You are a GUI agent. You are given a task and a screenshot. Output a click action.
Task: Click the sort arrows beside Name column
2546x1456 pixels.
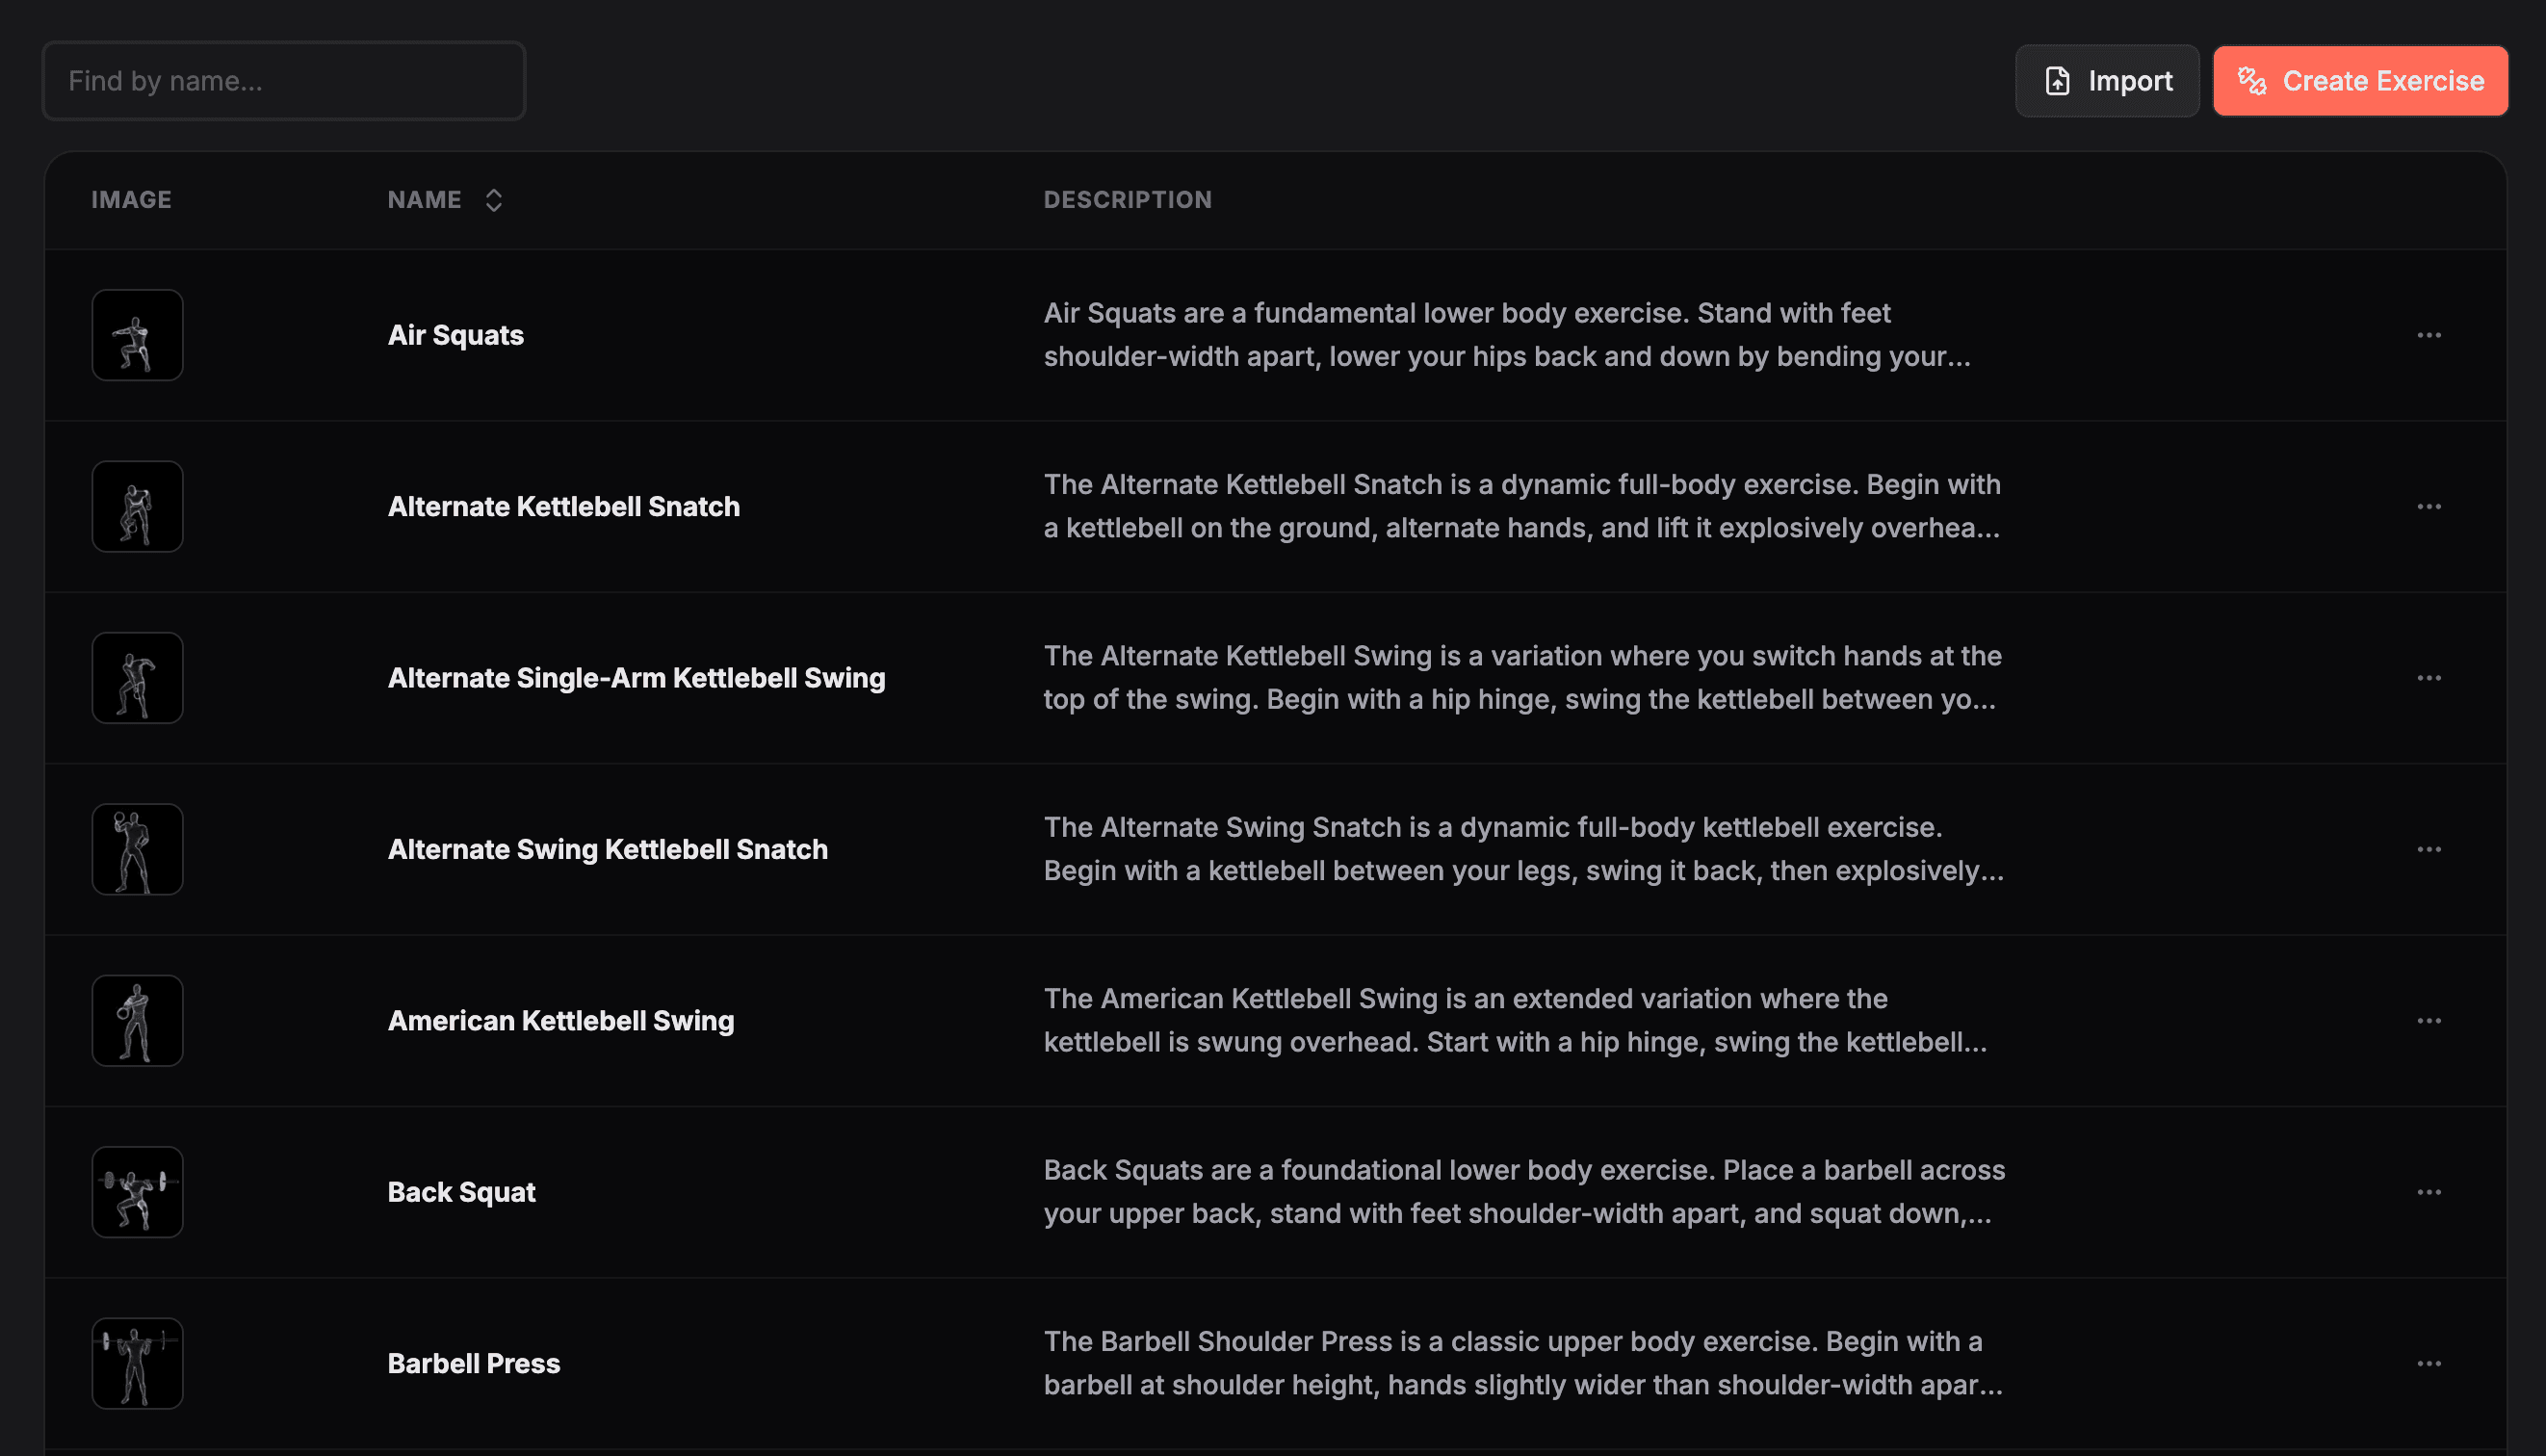coord(493,200)
